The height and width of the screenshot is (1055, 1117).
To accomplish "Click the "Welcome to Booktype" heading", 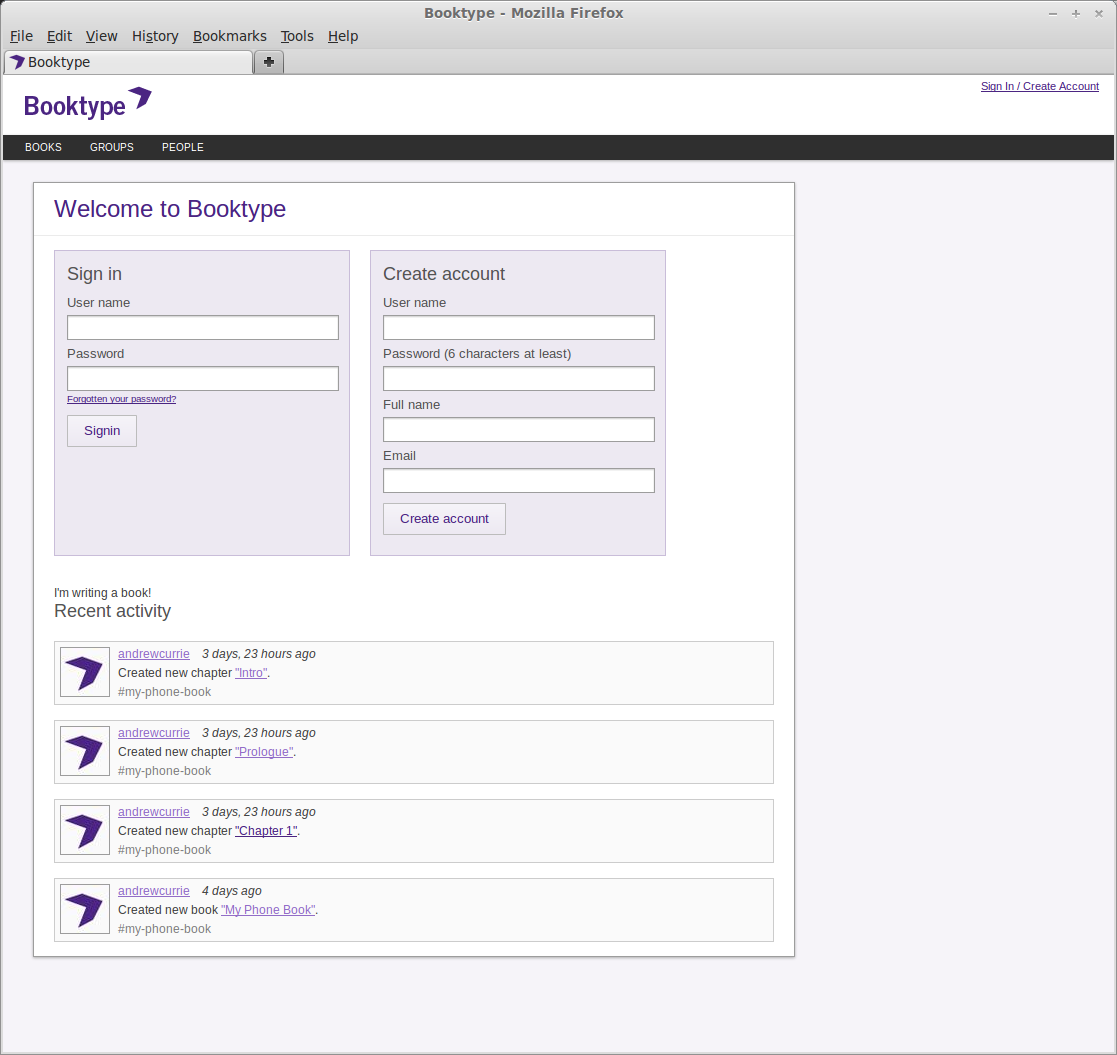I will pyautogui.click(x=170, y=209).
